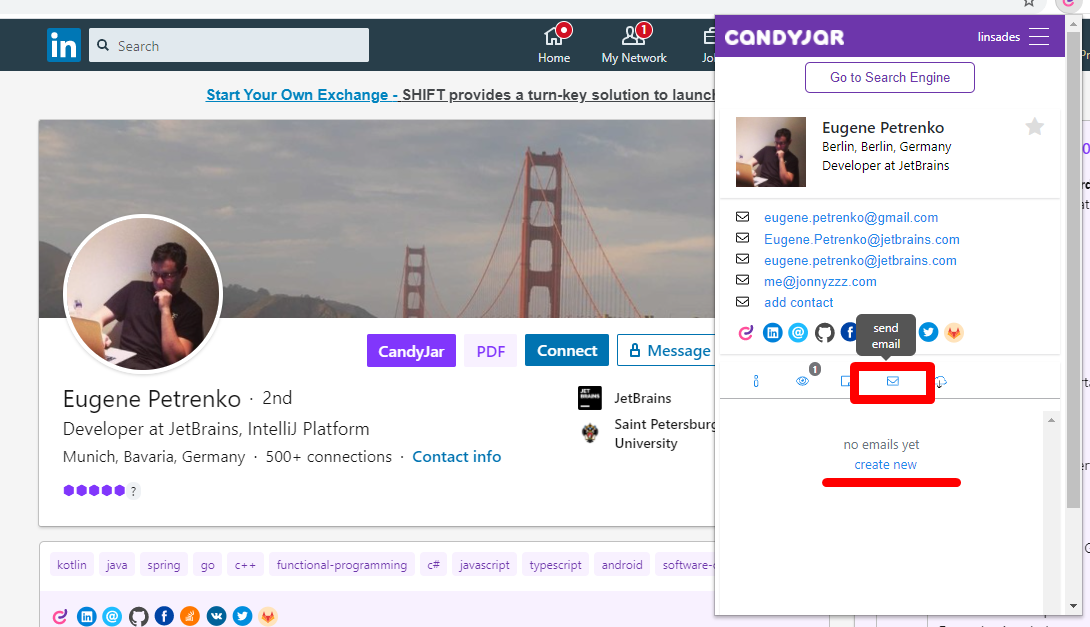Screen dimensions: 1090x627
Task: Click the purple hexagon rating indicator
Action: point(94,491)
